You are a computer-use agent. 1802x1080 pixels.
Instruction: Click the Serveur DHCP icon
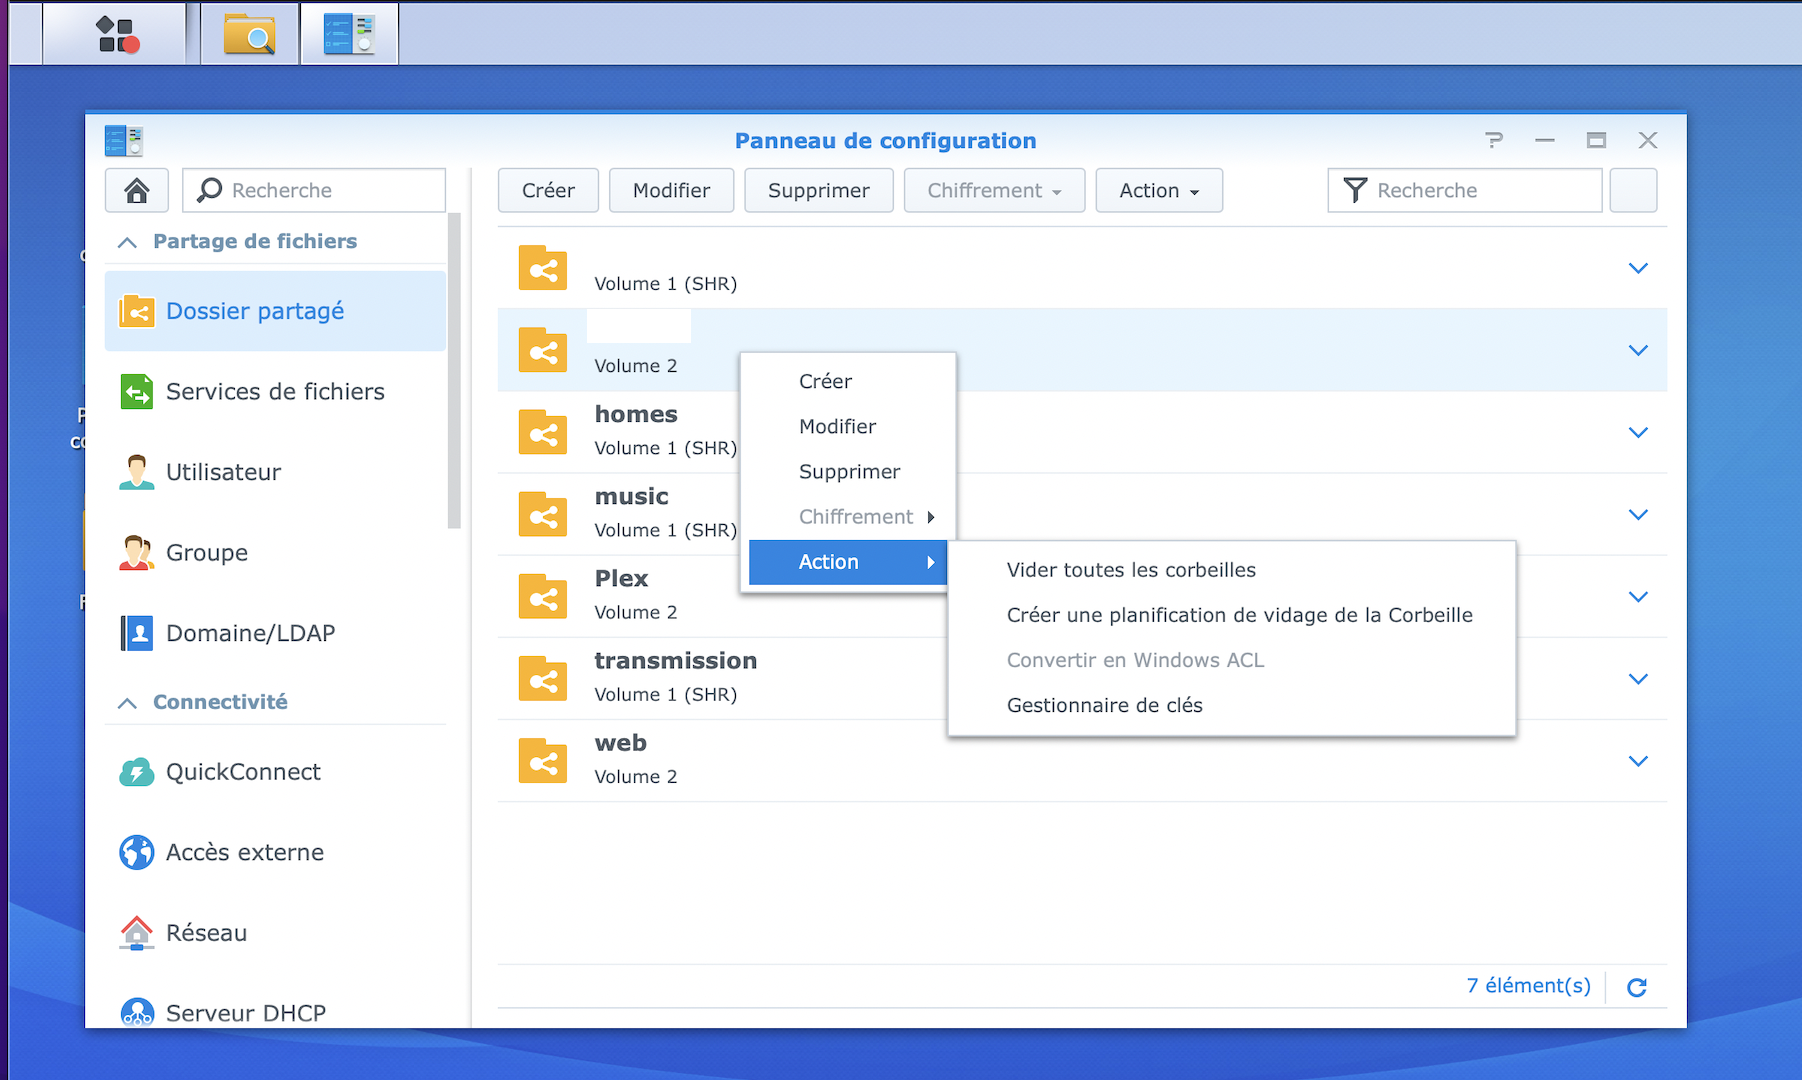tap(137, 1012)
